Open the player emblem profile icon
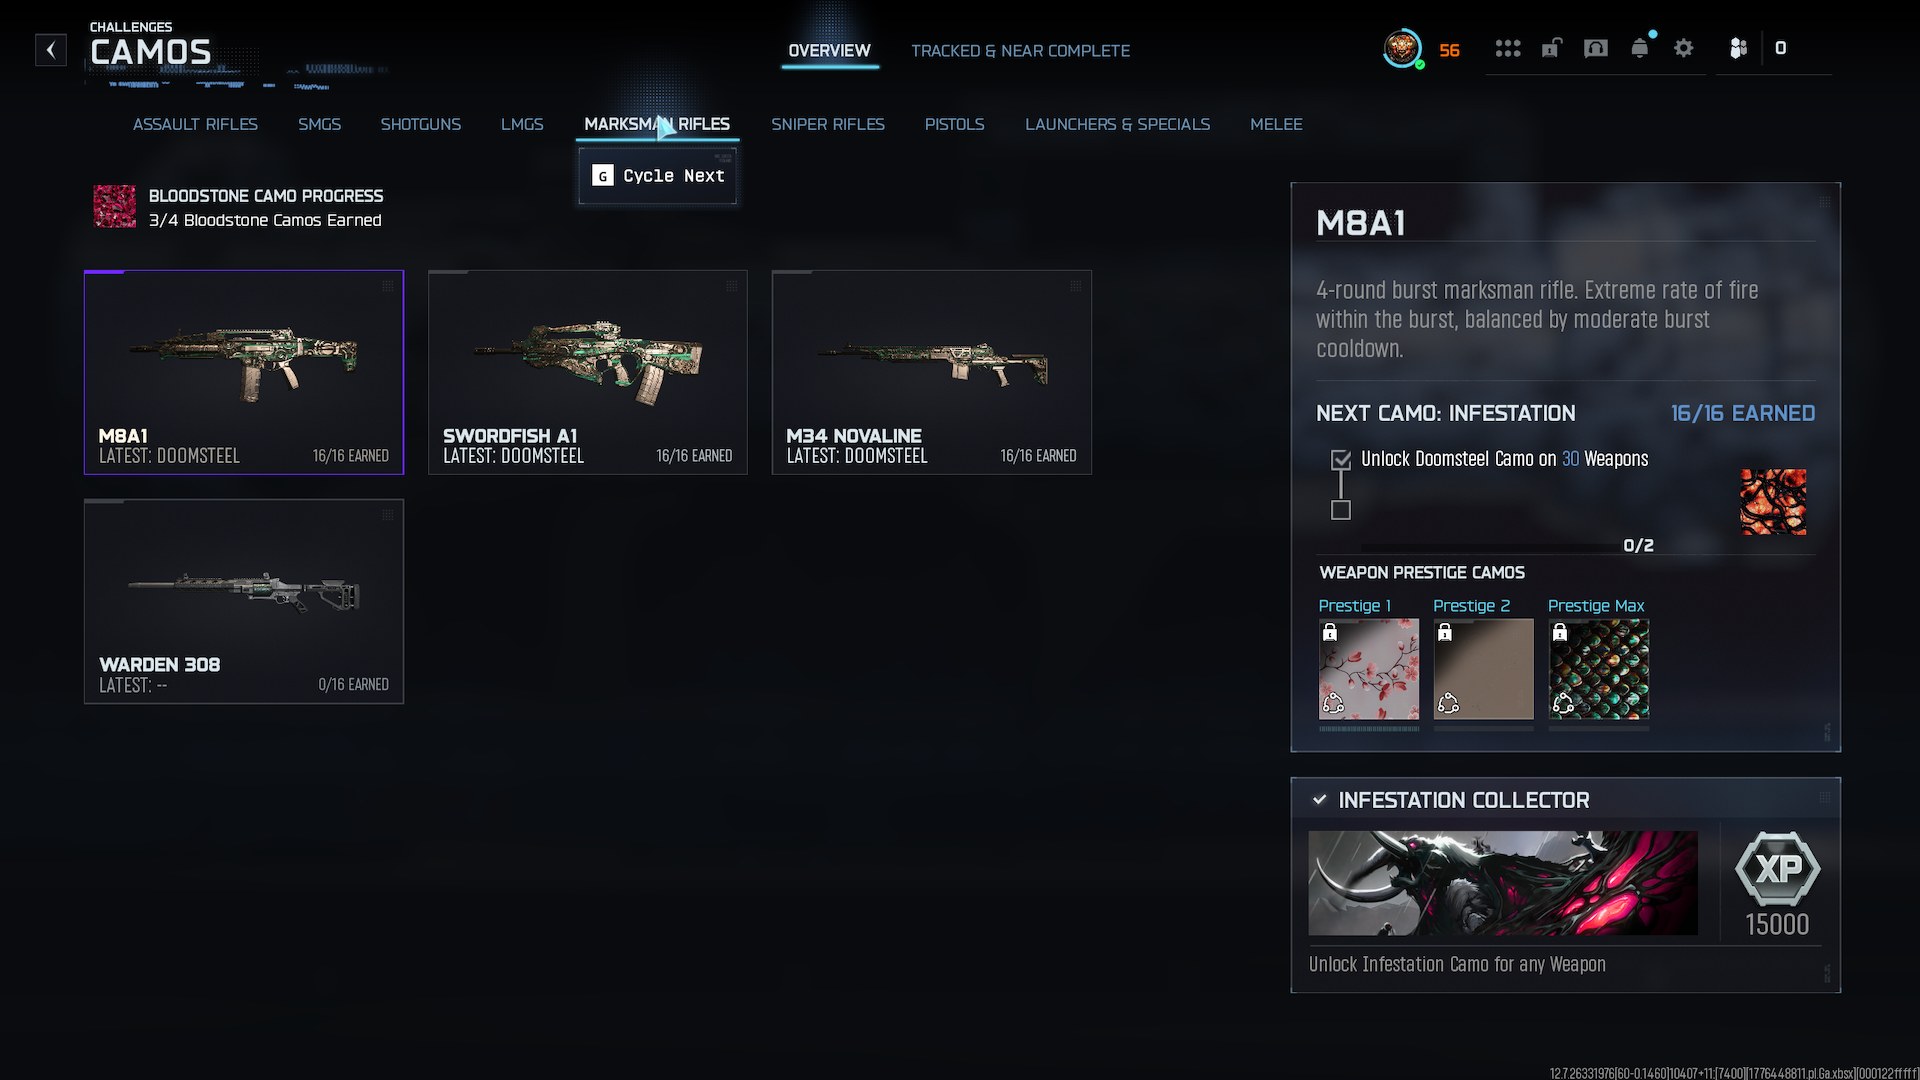This screenshot has height=1080, width=1920. tap(1402, 48)
